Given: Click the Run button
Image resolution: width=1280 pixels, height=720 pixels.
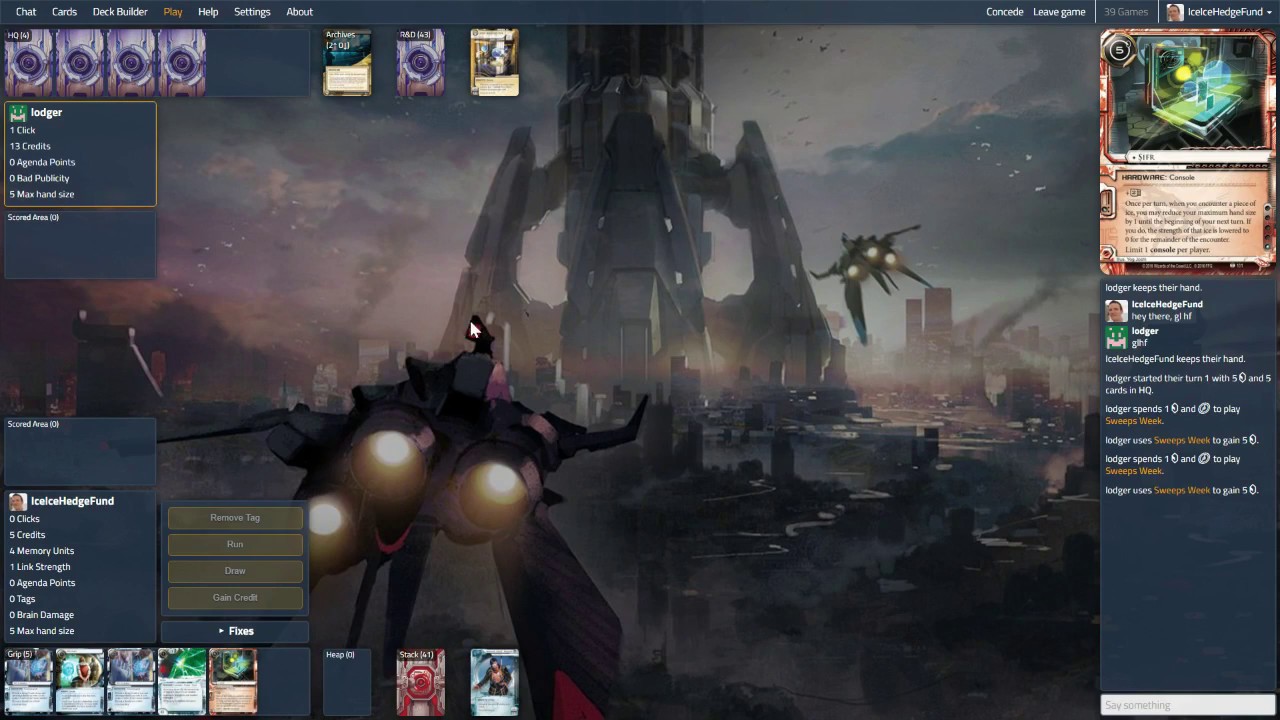Looking at the screenshot, I should click(x=235, y=544).
